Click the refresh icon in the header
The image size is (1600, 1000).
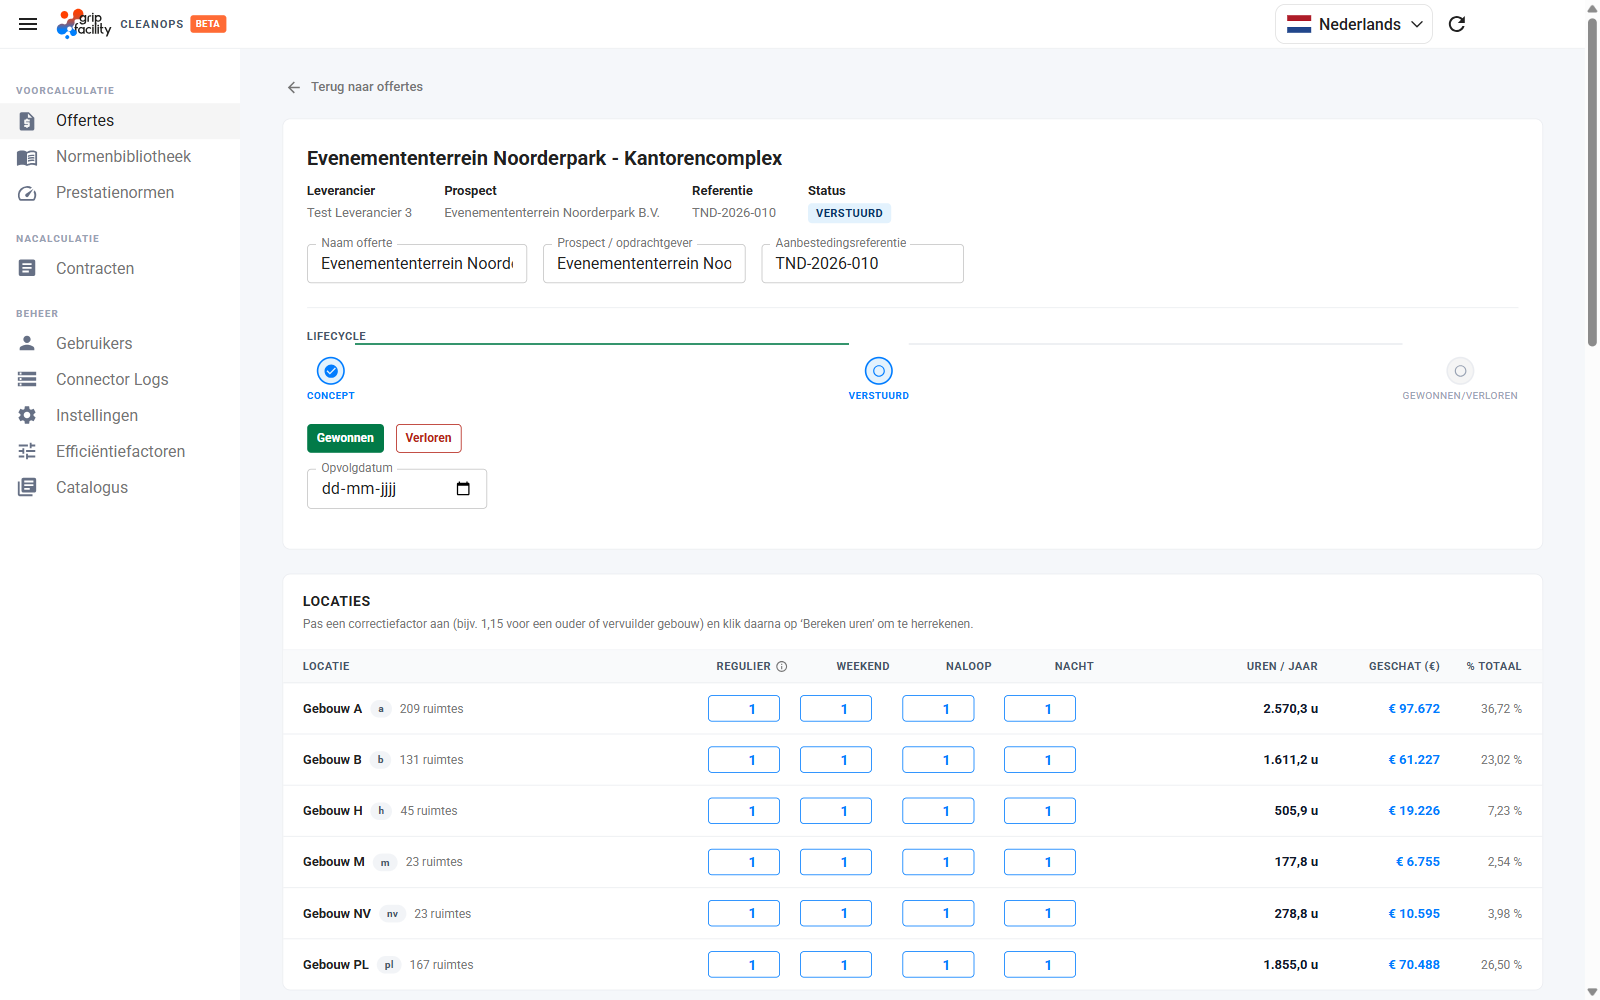pos(1457,24)
